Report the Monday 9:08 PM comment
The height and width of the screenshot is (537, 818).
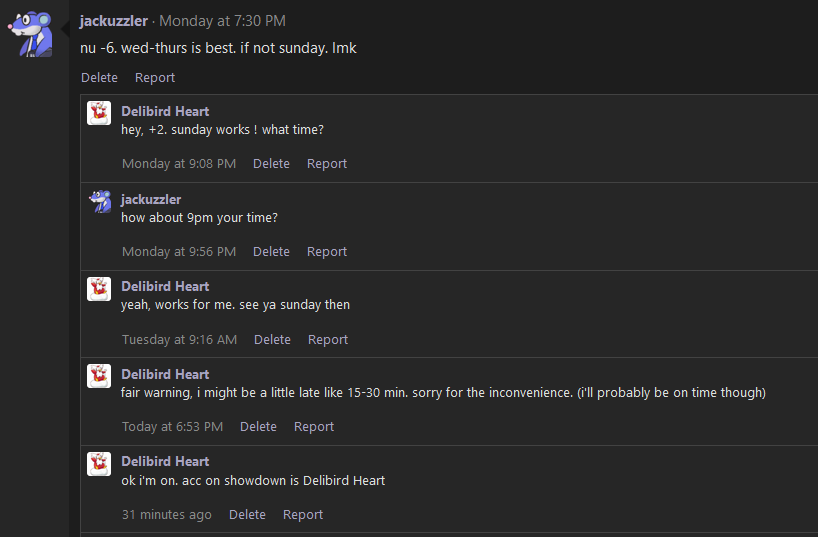[327, 164]
